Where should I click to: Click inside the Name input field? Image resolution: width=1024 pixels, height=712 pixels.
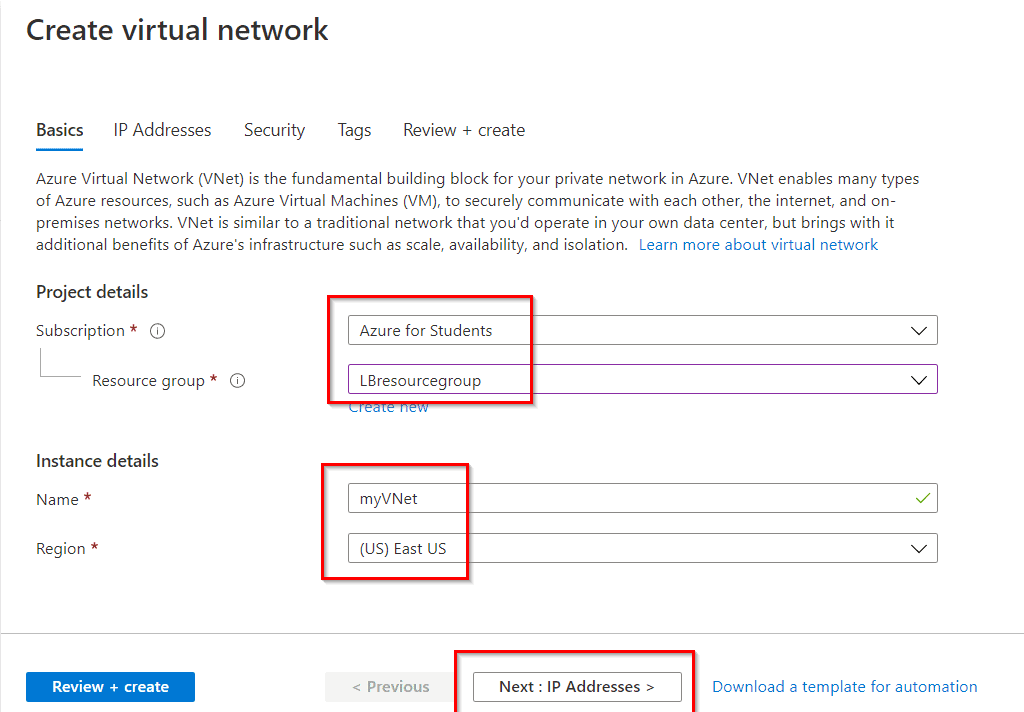pyautogui.click(x=600, y=498)
